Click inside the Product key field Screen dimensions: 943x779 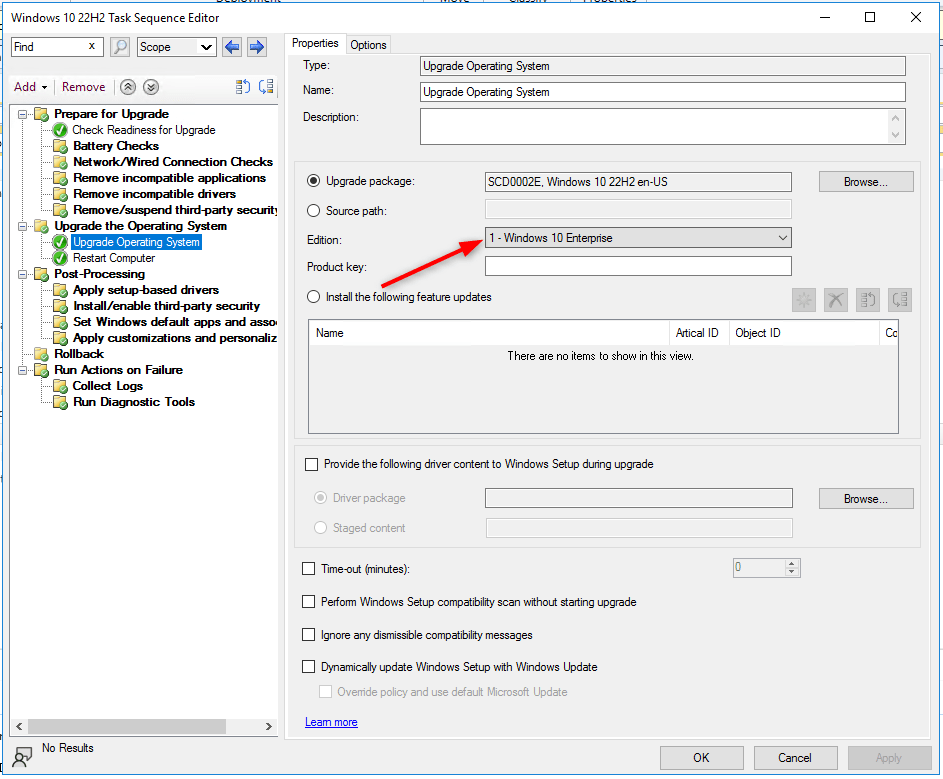[636, 265]
